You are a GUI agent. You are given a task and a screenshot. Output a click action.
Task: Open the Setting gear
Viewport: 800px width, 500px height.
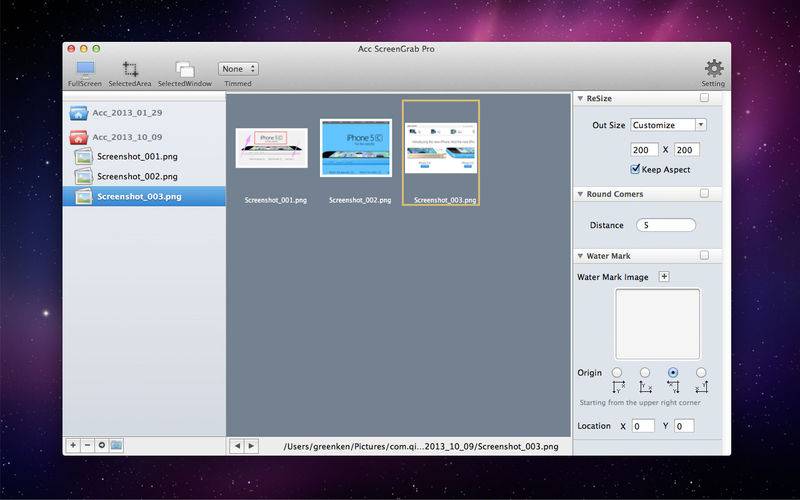[713, 73]
